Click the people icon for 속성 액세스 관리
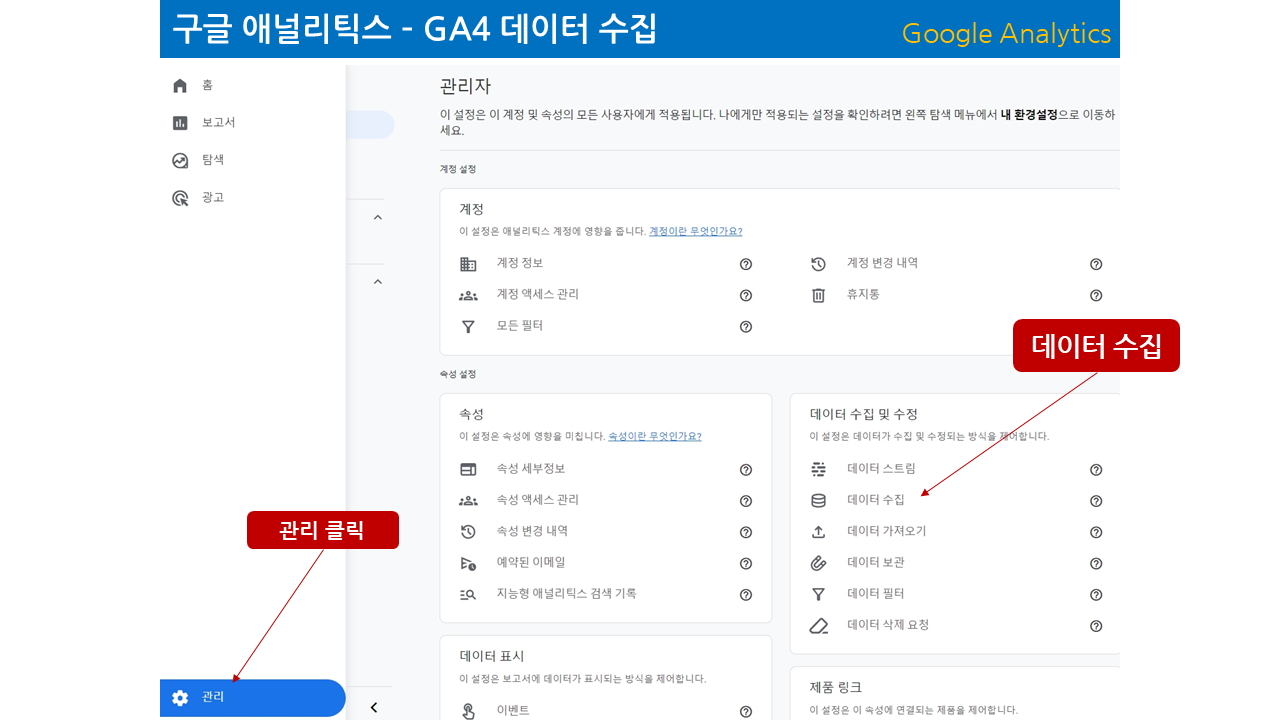 pyautogui.click(x=468, y=500)
